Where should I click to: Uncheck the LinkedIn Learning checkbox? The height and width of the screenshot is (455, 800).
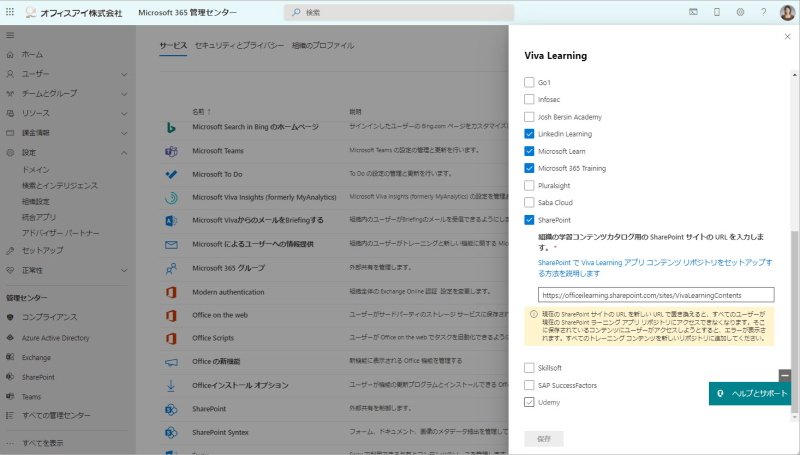[x=529, y=134]
